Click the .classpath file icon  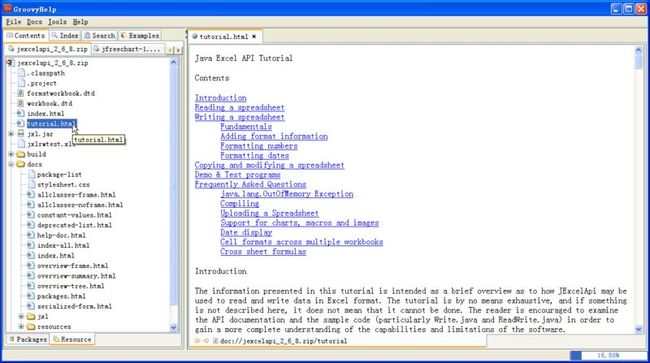click(x=21, y=73)
